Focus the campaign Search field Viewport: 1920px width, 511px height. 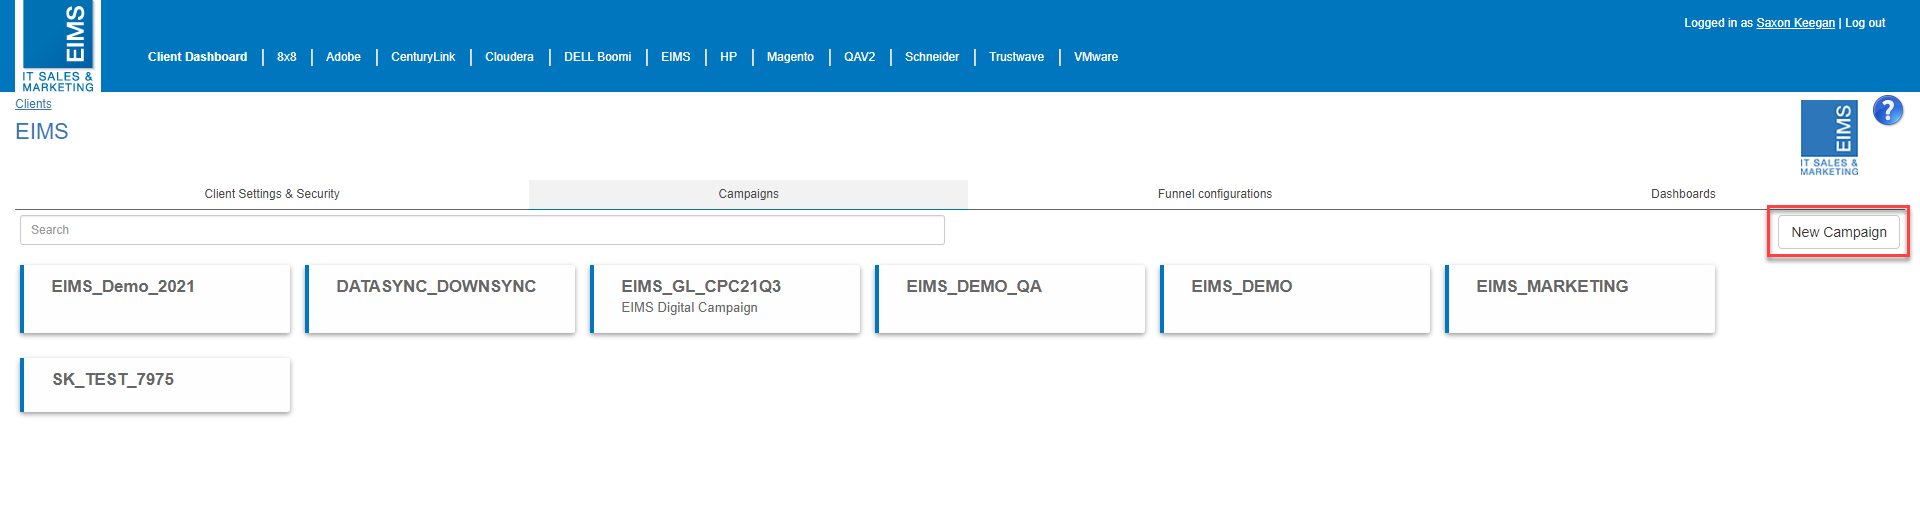coord(482,230)
